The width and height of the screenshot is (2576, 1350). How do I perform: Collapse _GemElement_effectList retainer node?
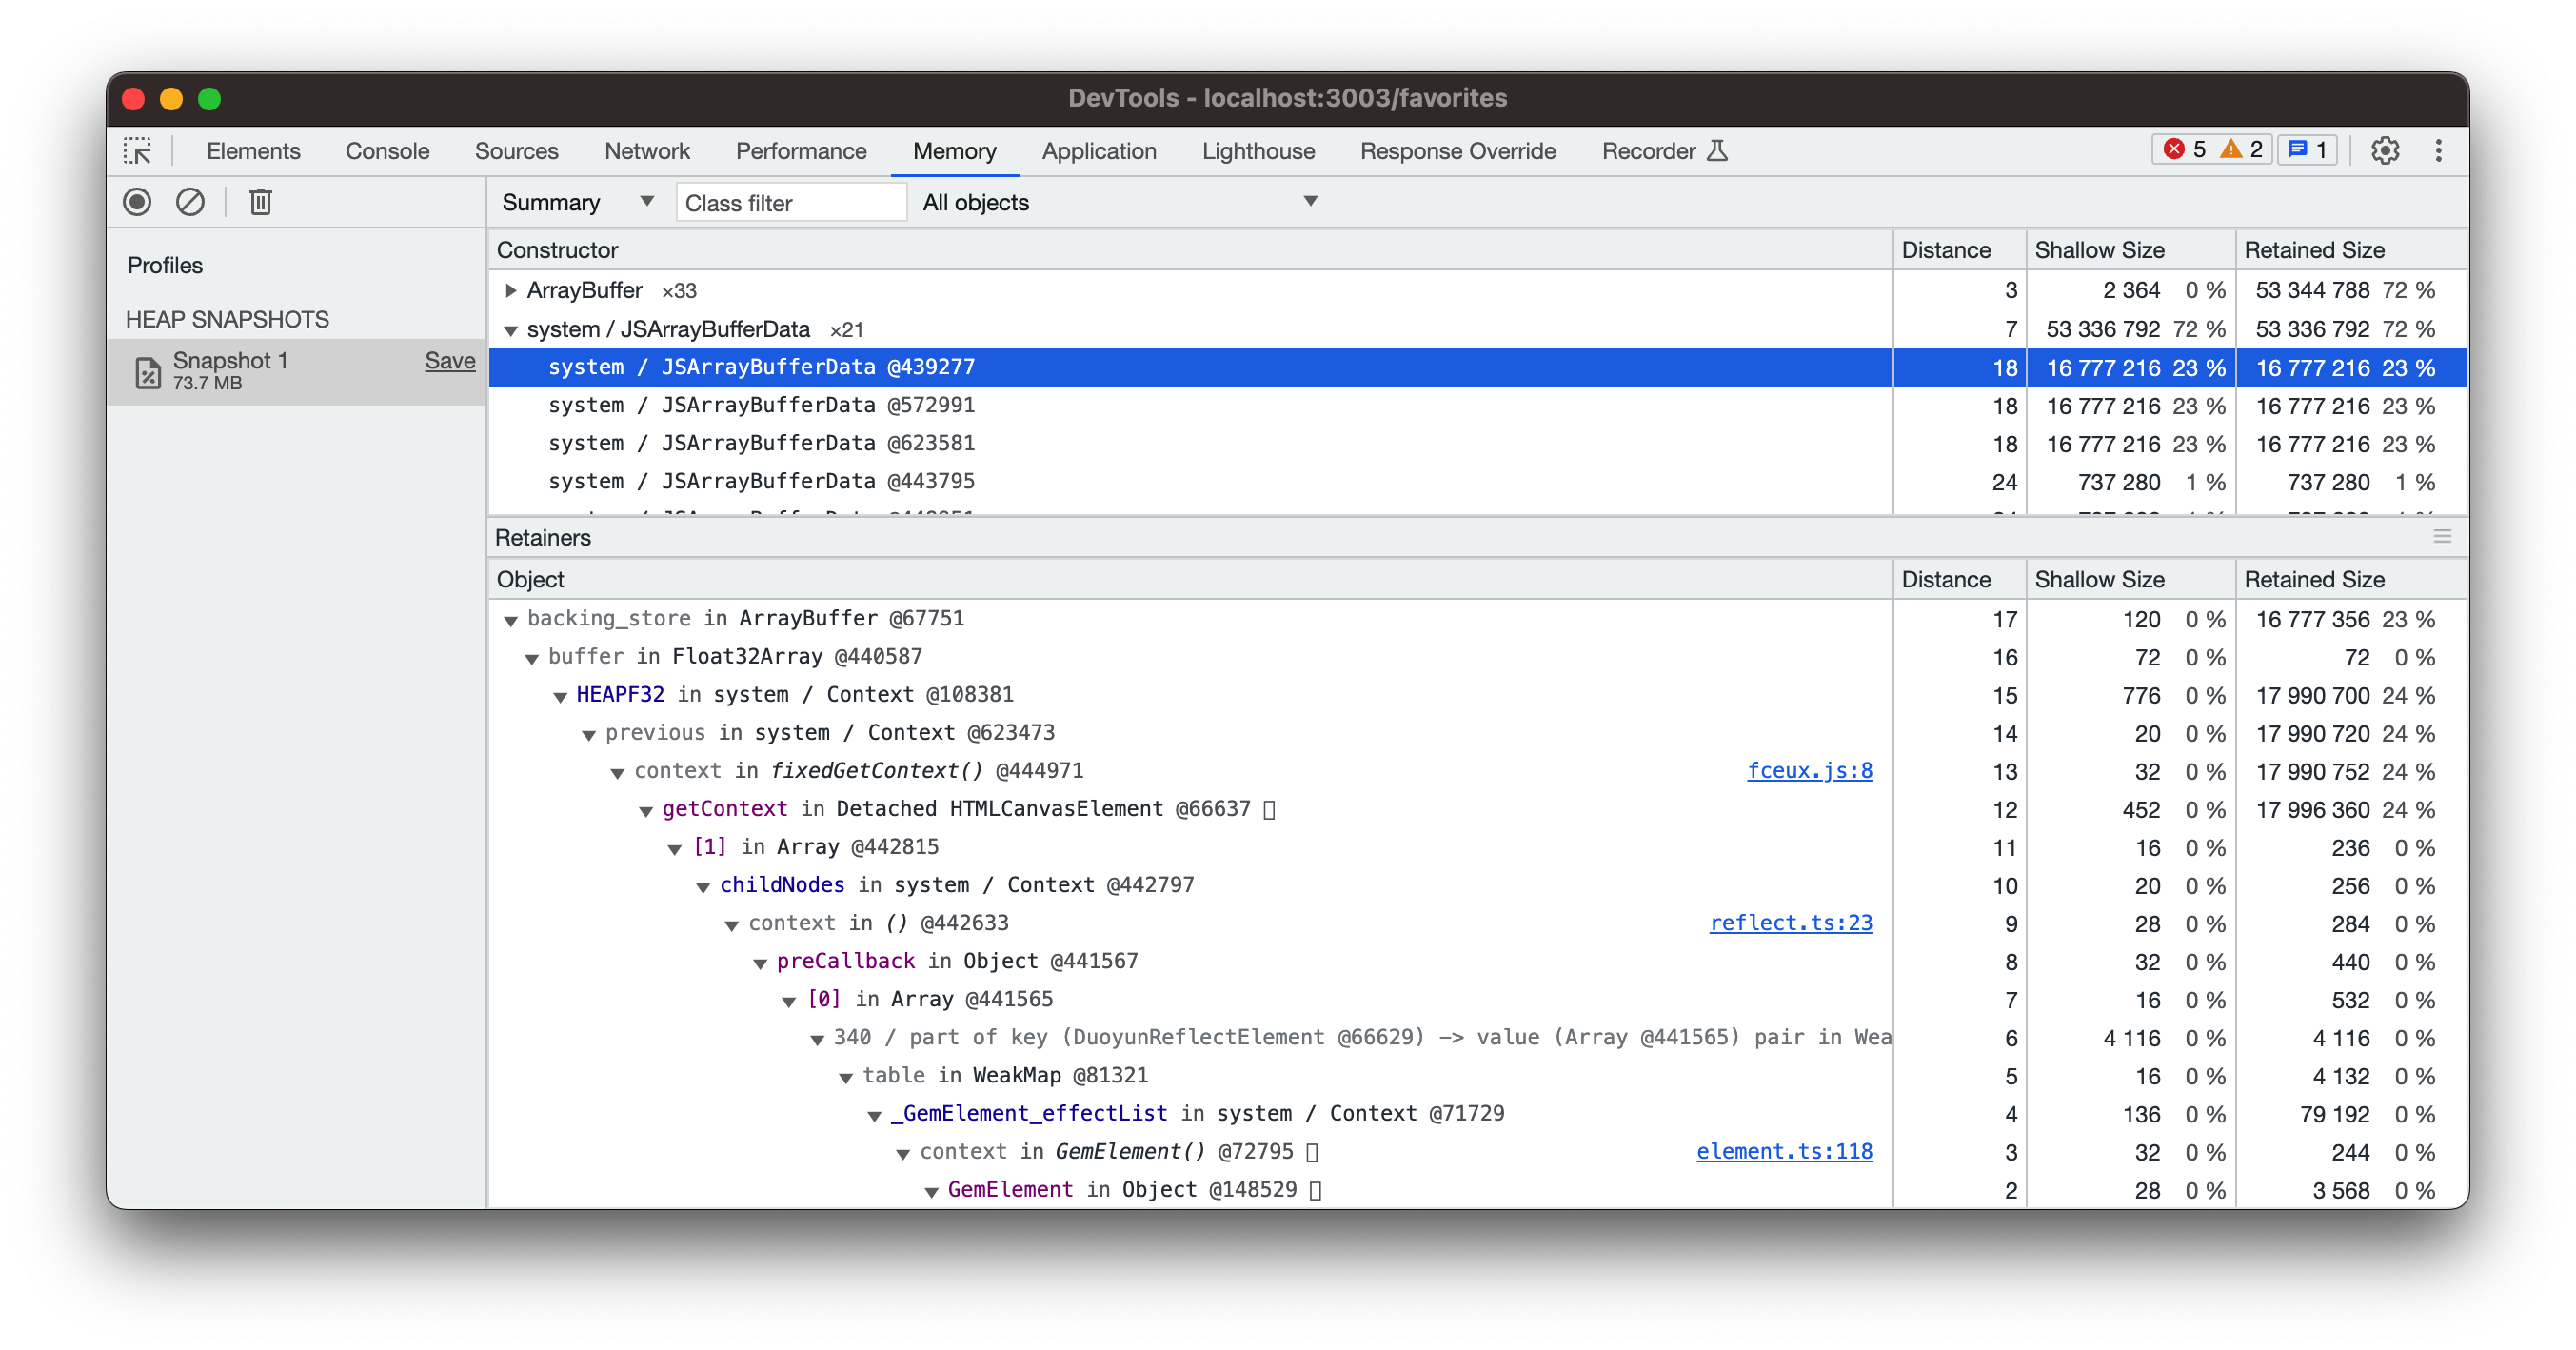point(874,1115)
